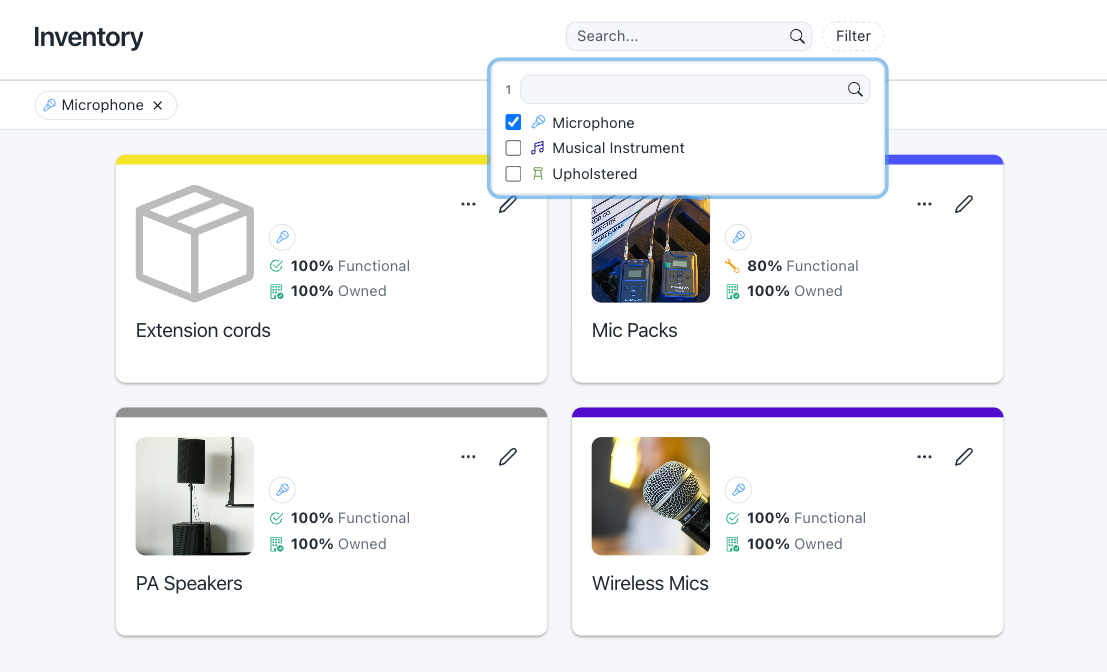Screen dimensions: 1107x672
Task: Focus the top Search field
Action: 688,36
